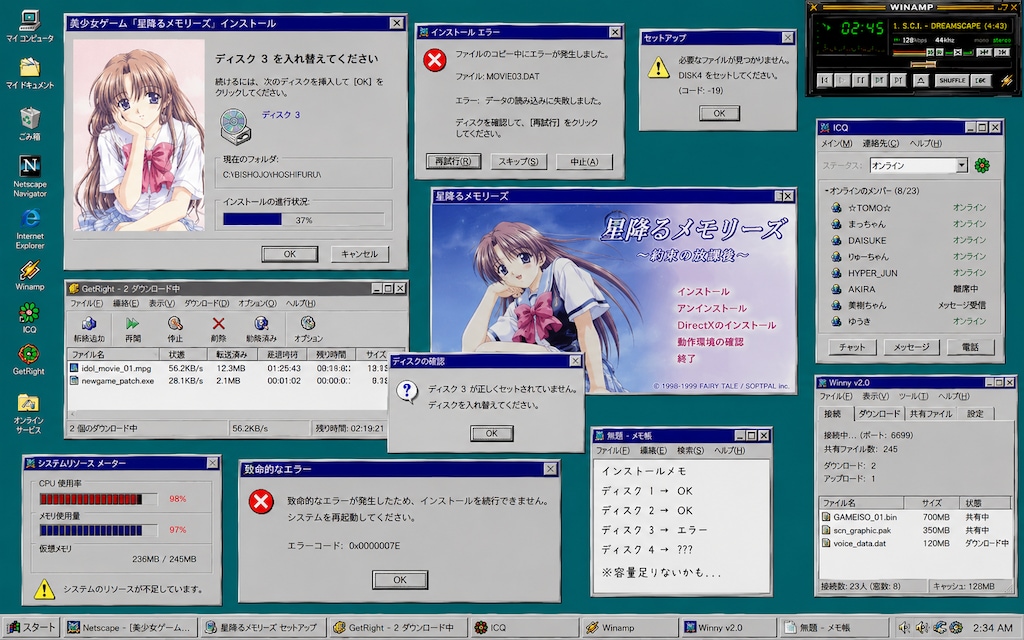Click the first GetRight toolbar icon for adding
Image resolution: width=1024 pixels, height=640 pixels.
(x=89, y=324)
